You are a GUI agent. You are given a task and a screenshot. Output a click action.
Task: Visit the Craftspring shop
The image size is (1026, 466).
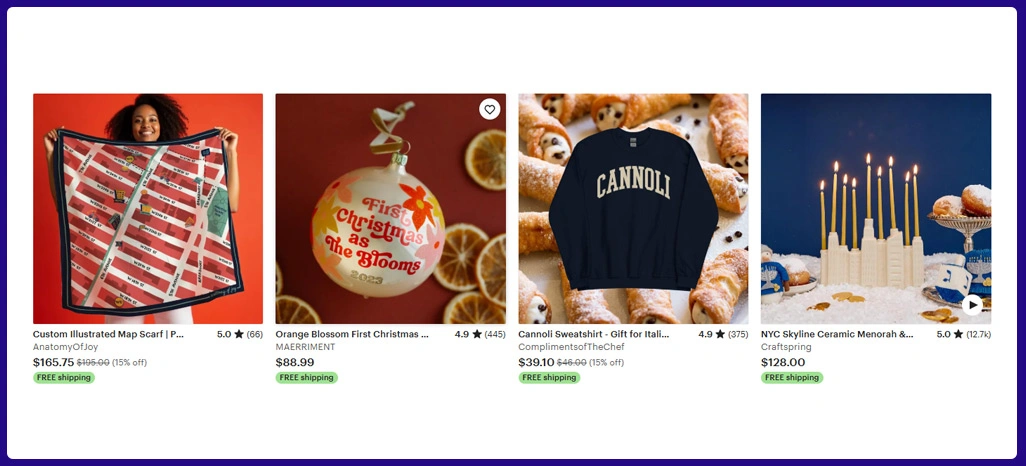(x=786, y=347)
